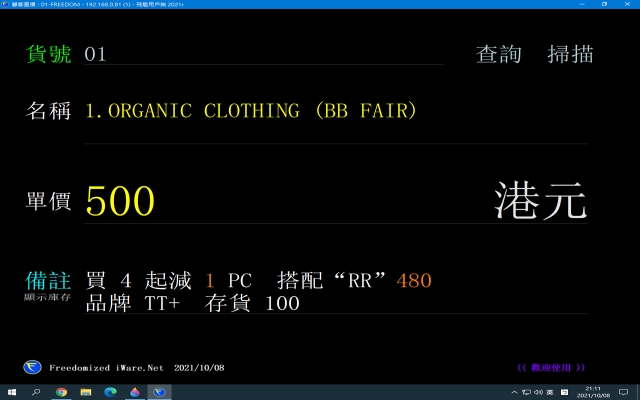
Task: Click the taskbar search magnifier icon
Action: tap(37, 392)
